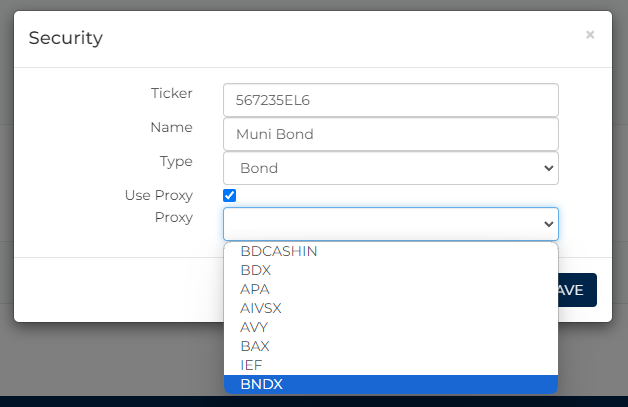Click the Name field containing Muni Bond
This screenshot has width=628, height=407.
click(390, 134)
